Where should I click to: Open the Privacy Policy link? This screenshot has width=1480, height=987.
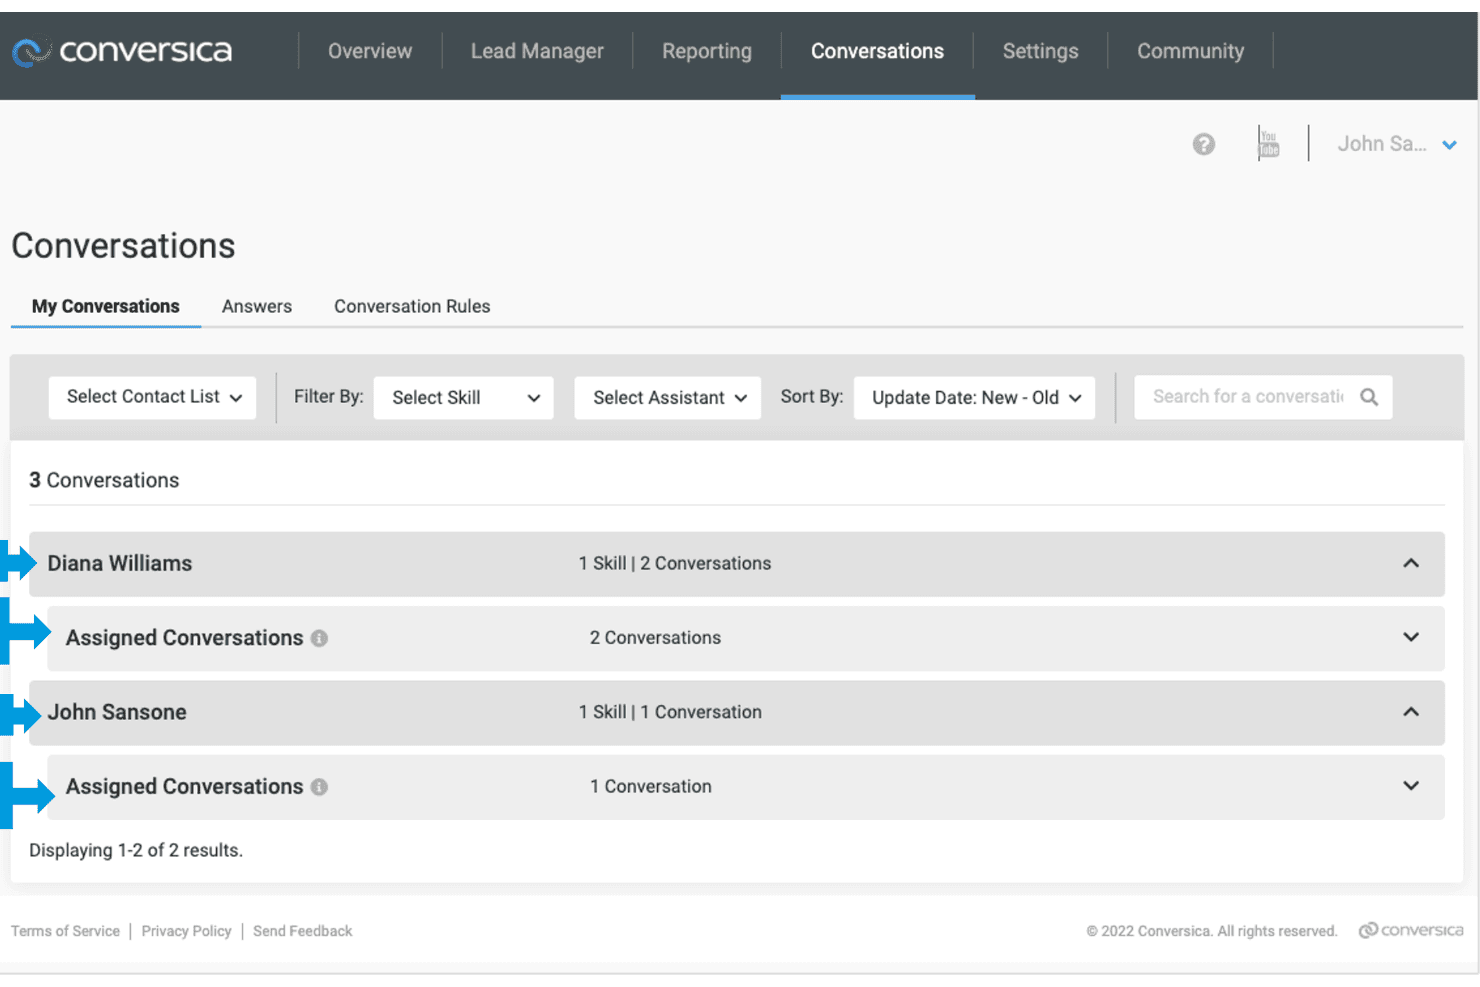point(186,931)
